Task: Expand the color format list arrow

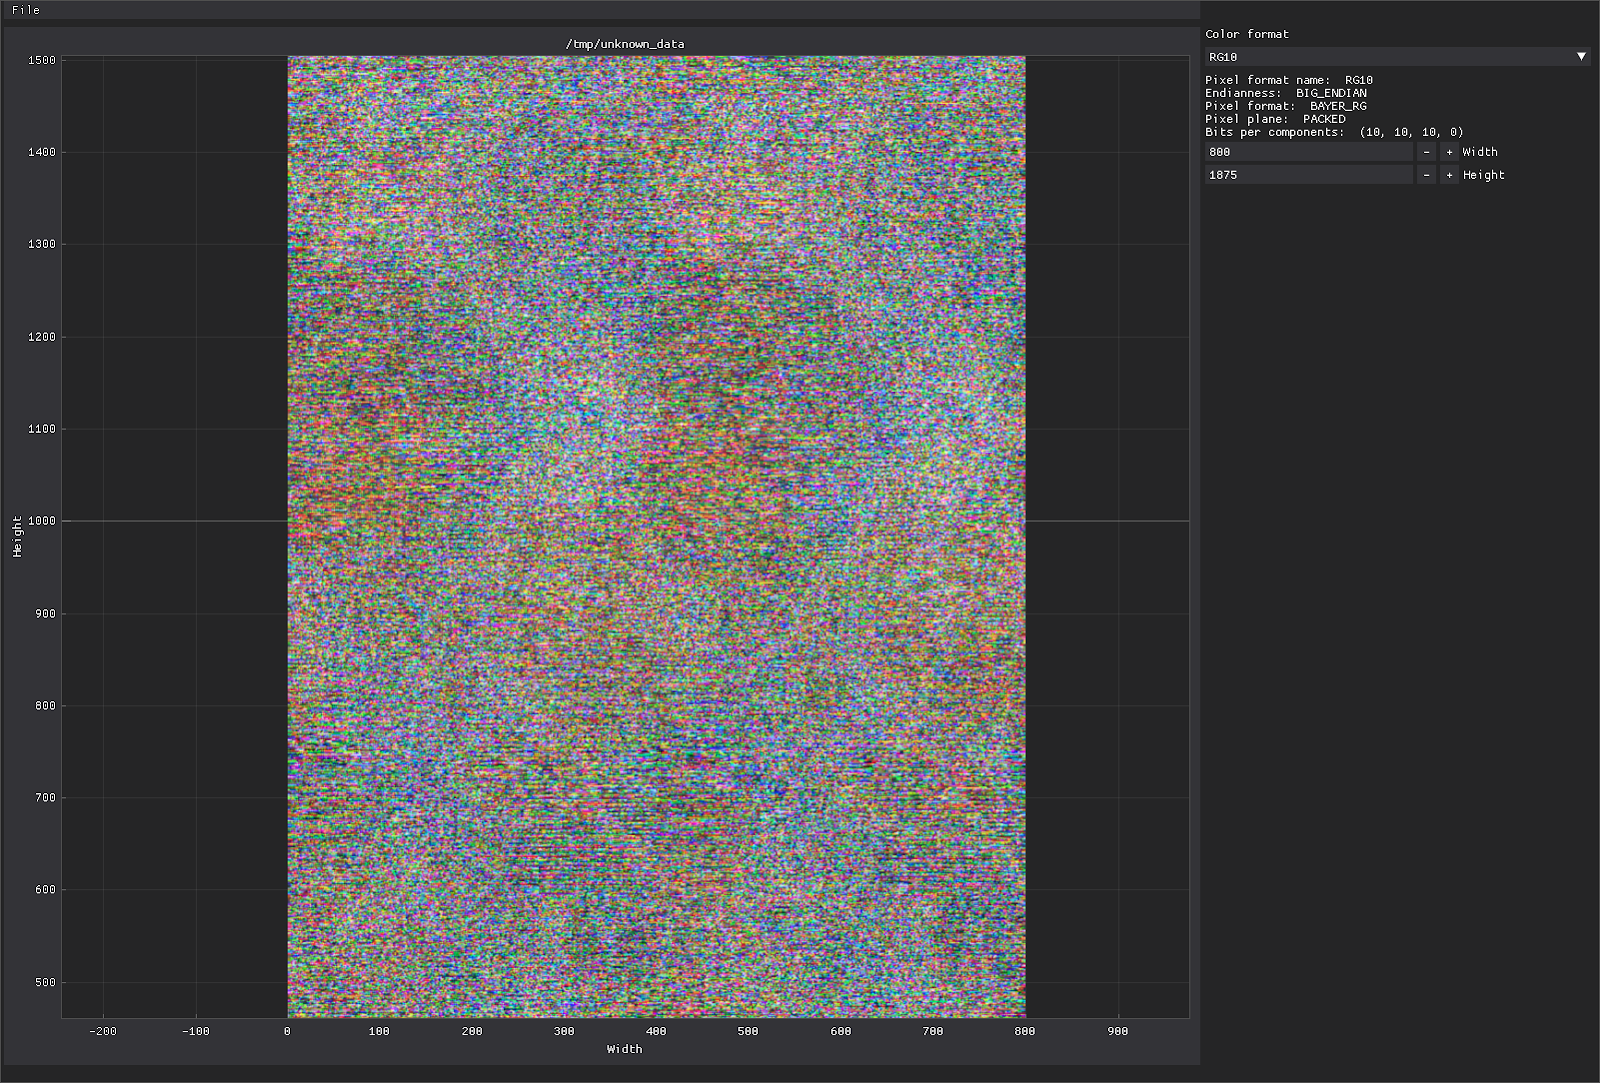Action: [x=1581, y=57]
